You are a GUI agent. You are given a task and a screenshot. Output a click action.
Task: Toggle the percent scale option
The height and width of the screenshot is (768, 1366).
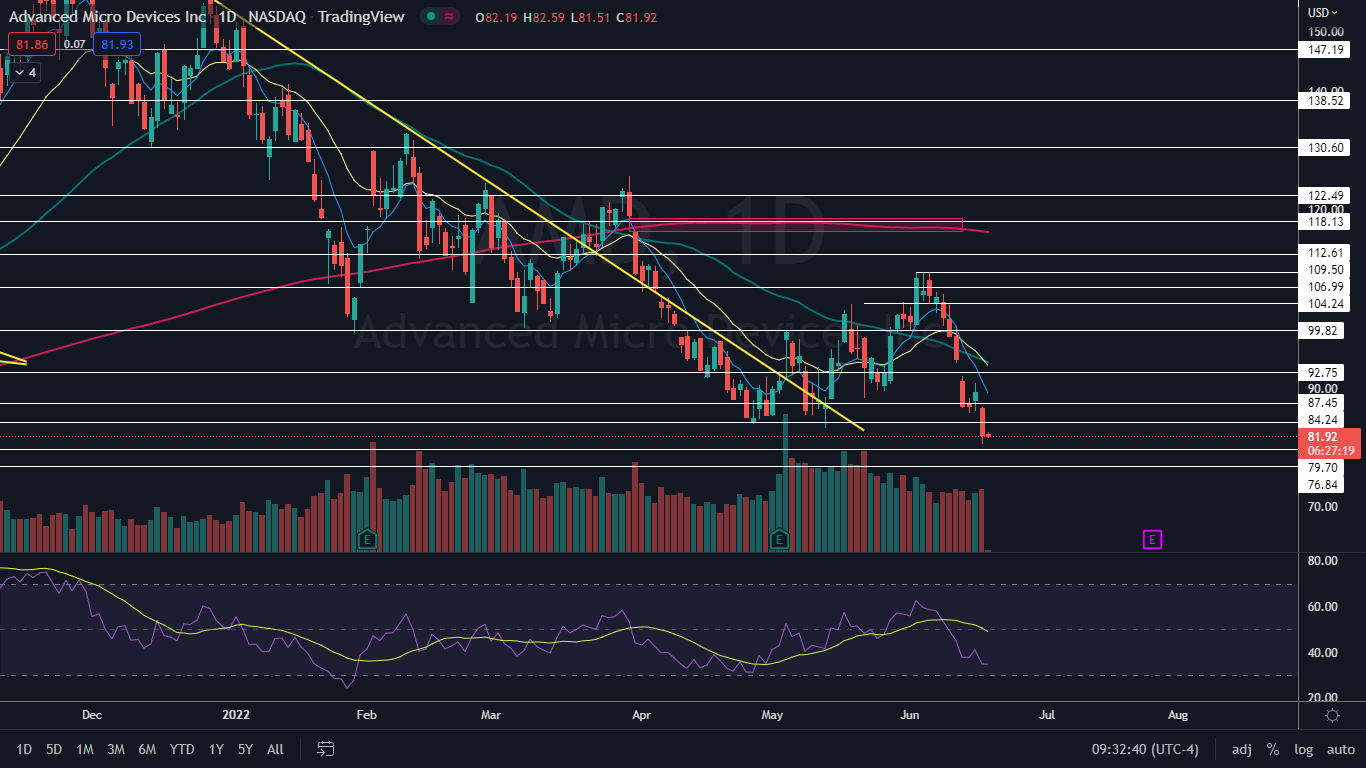pos(1273,749)
